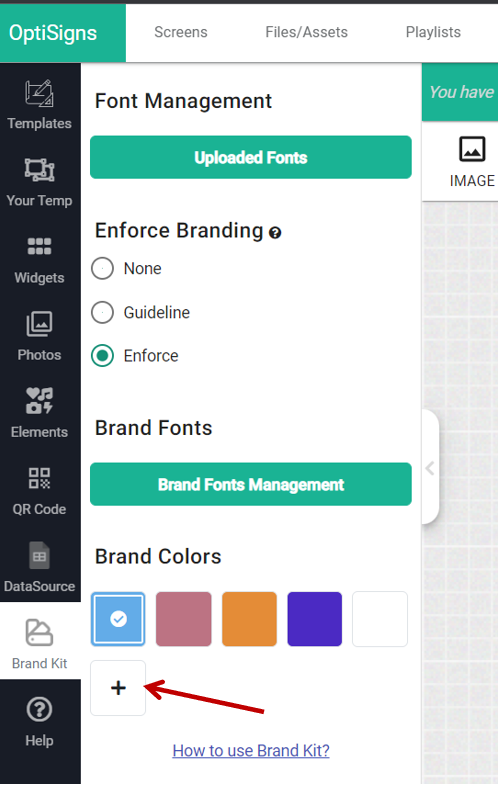Switch to the Files/Assets tab
Image resolution: width=498 pixels, height=788 pixels.
307,32
